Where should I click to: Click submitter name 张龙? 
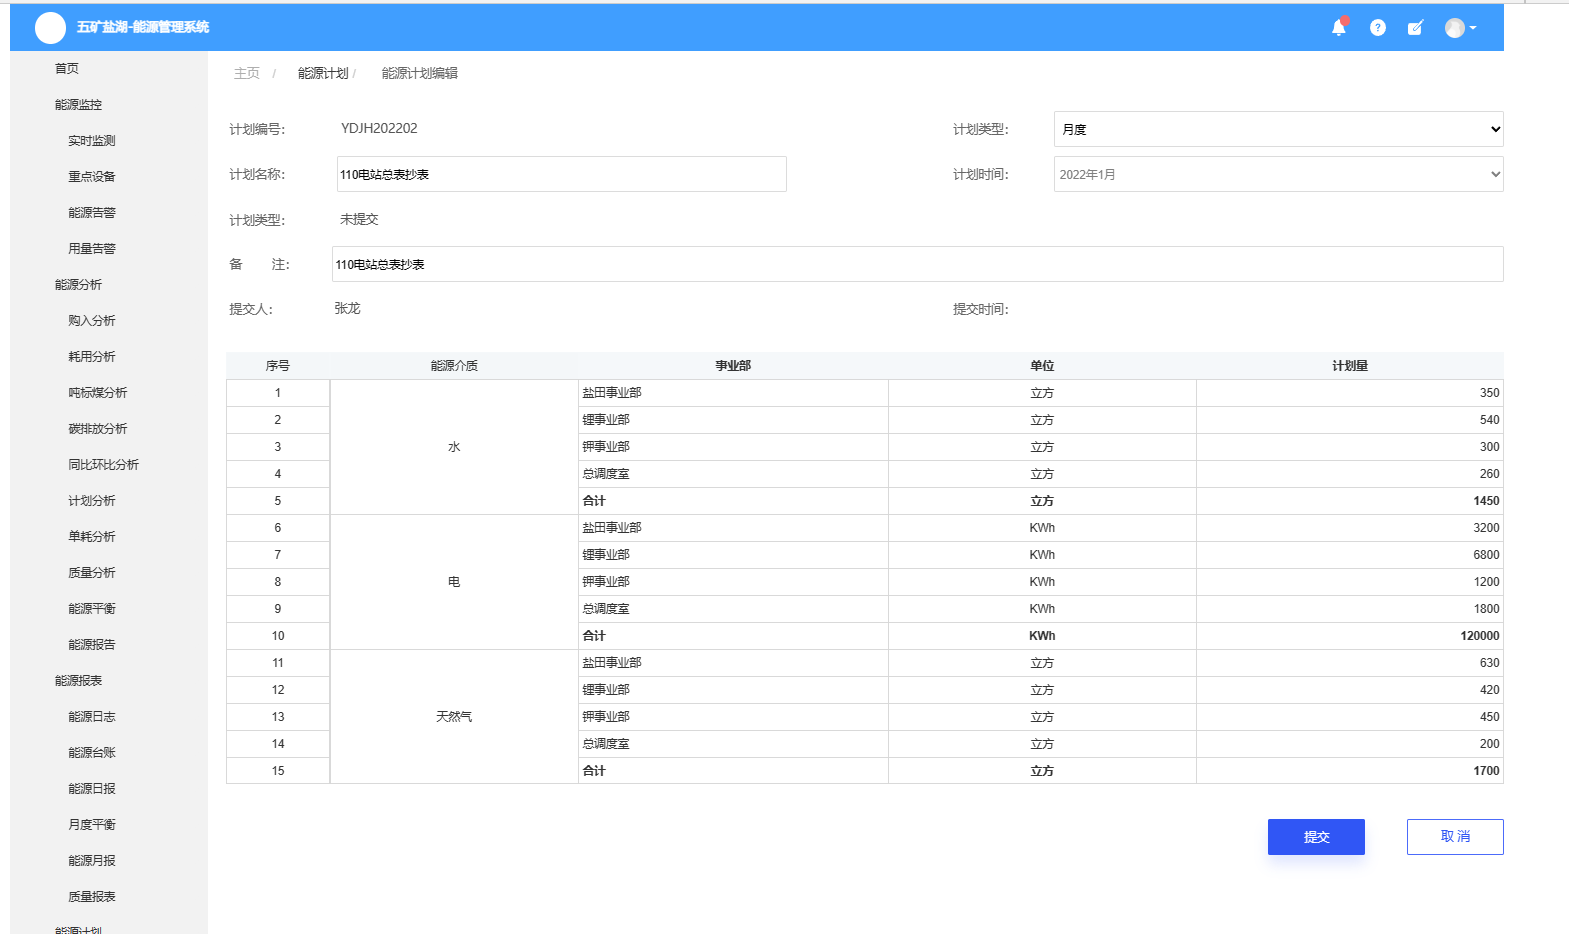pyautogui.click(x=347, y=308)
